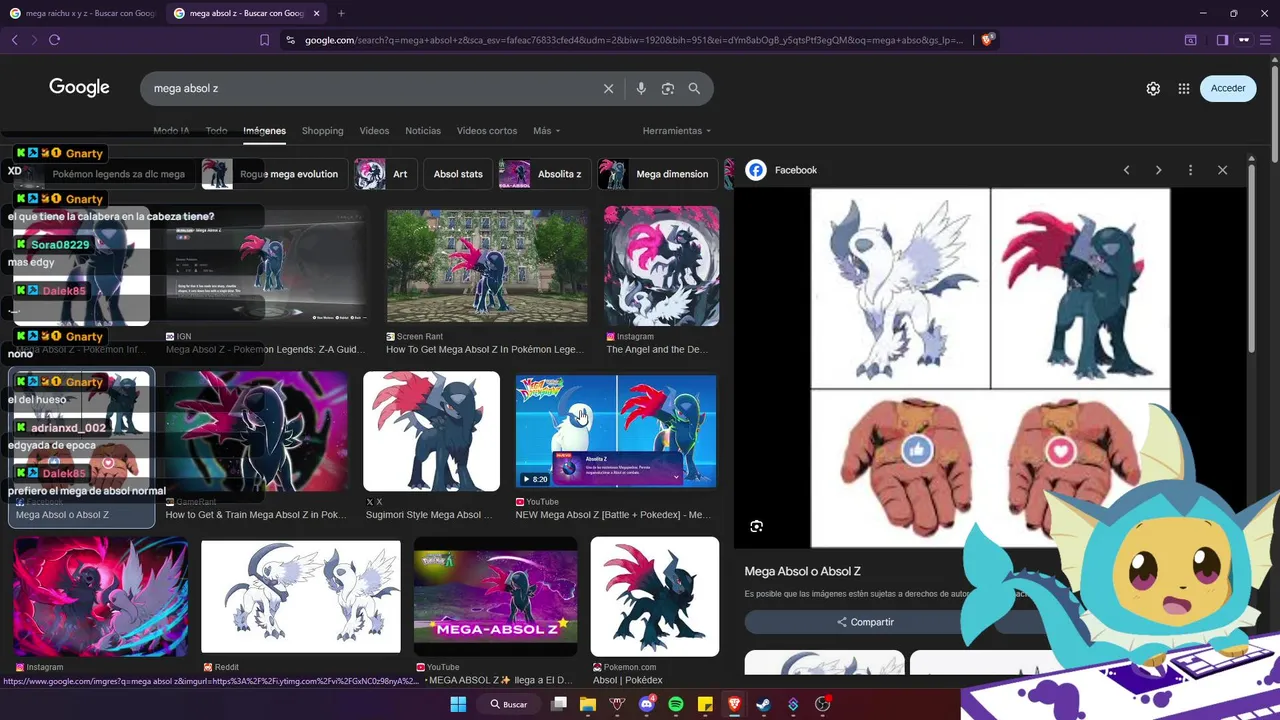Open the tab search icon in toolbar
Viewport: 1280px width, 720px height.
1191,40
